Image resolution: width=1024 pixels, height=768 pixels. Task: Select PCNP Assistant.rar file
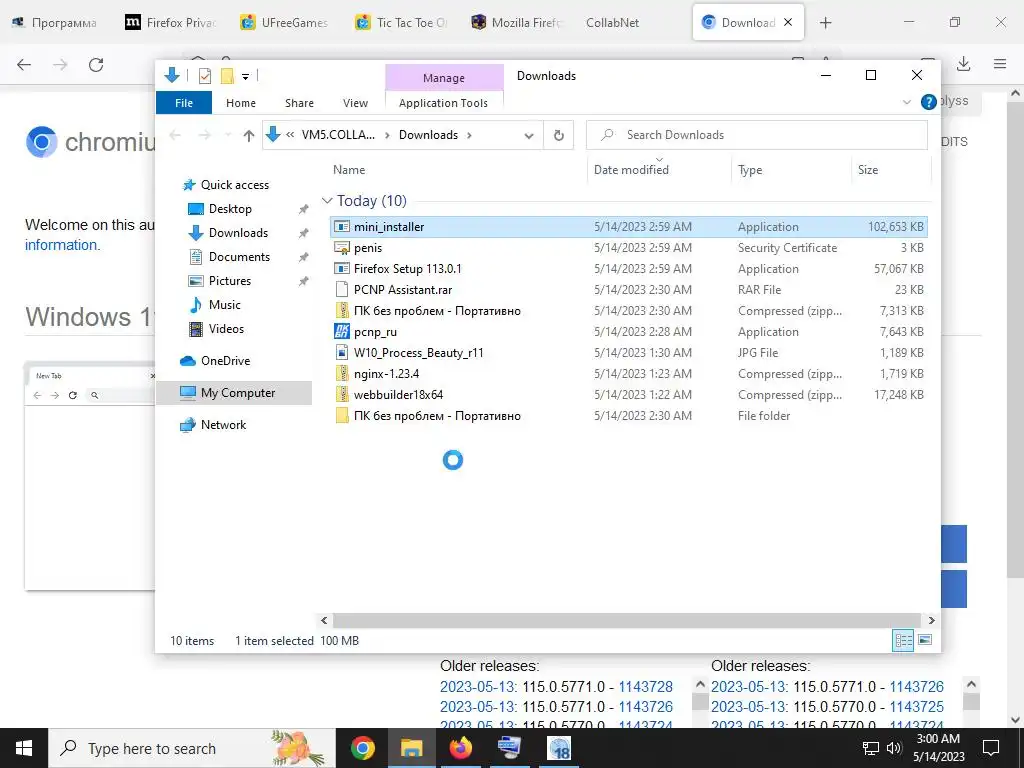click(x=628, y=289)
